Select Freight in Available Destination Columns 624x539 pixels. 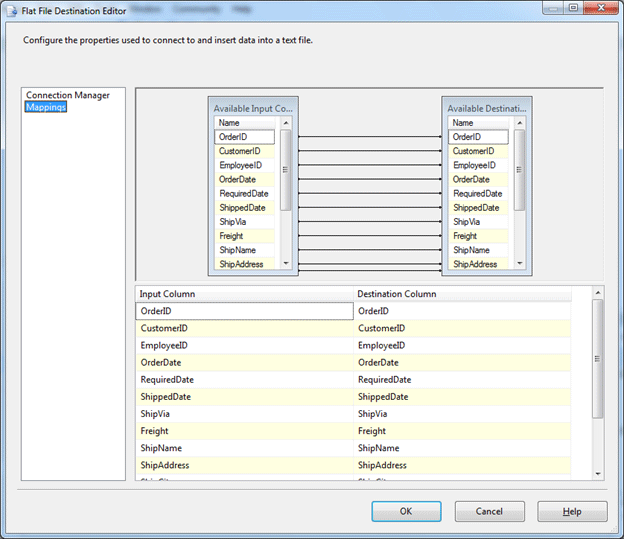(478, 236)
